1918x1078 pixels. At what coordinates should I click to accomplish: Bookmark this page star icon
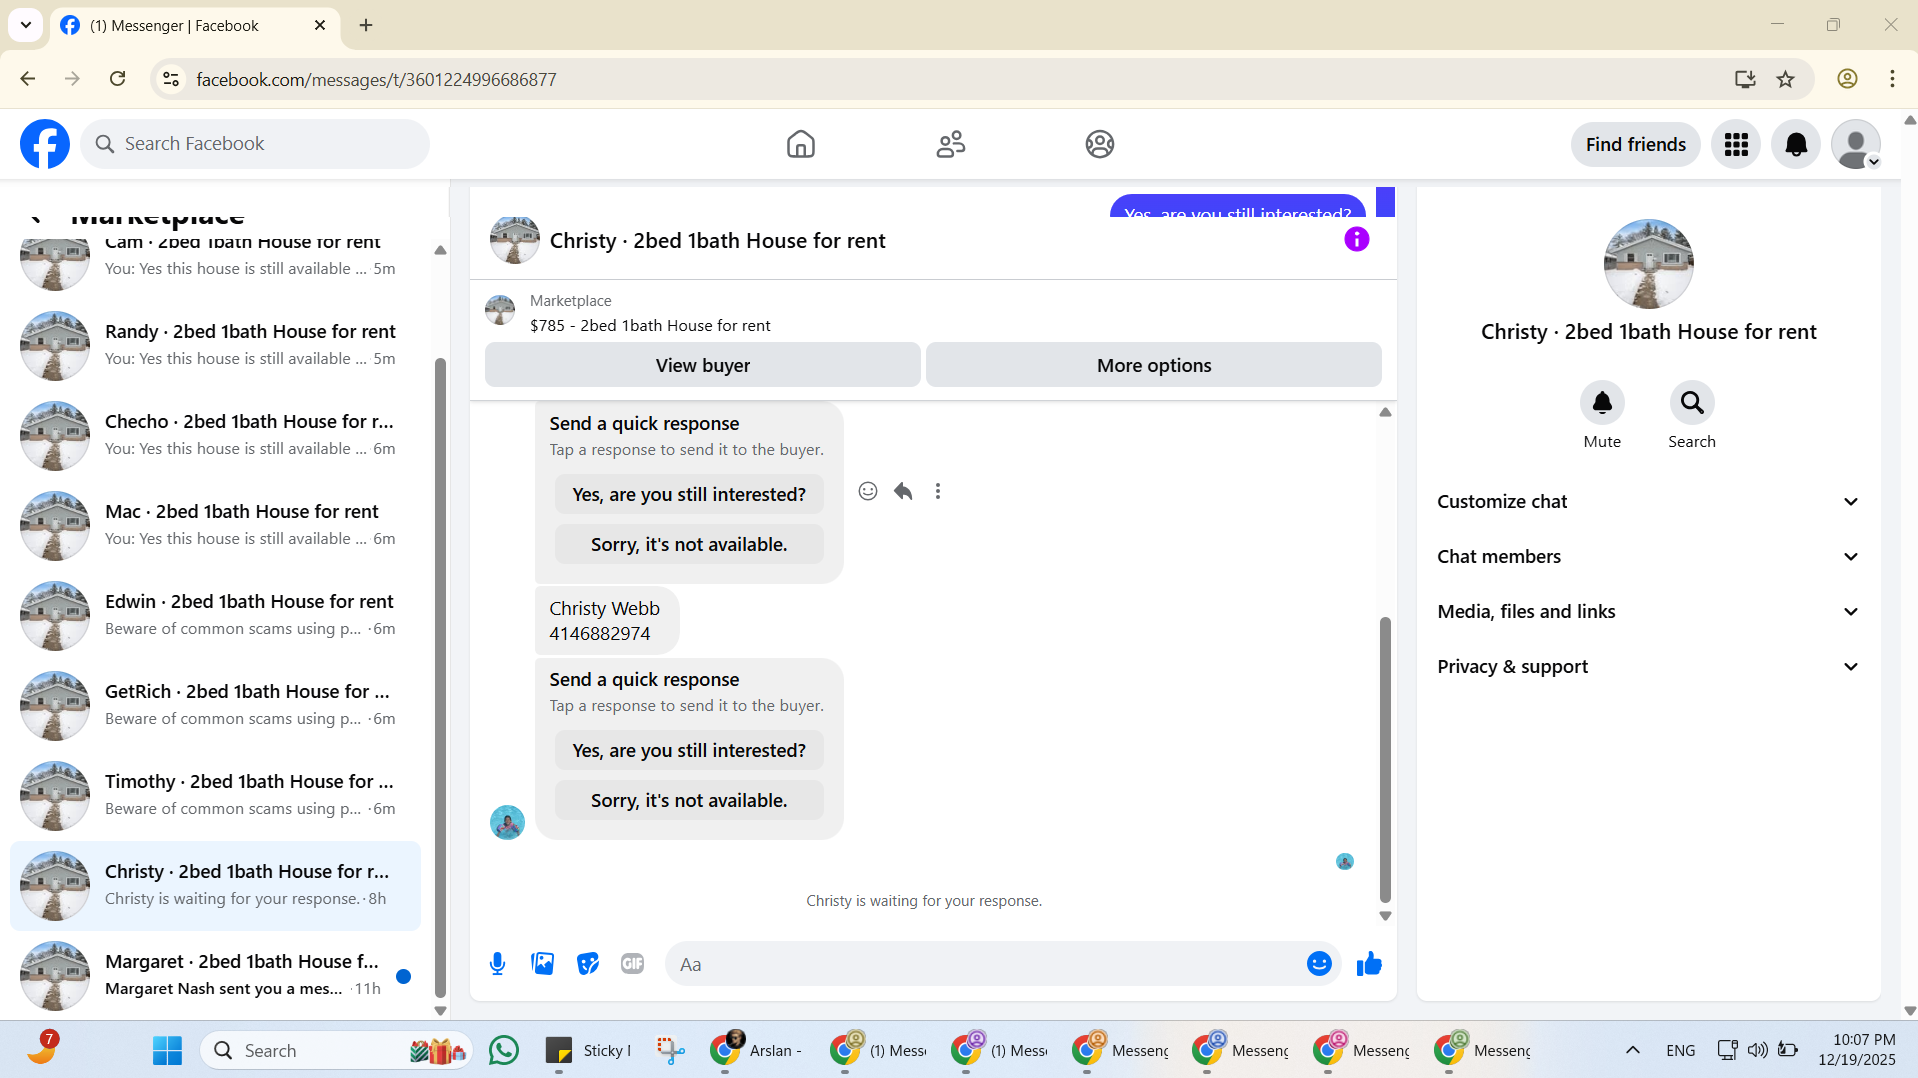pos(1786,79)
